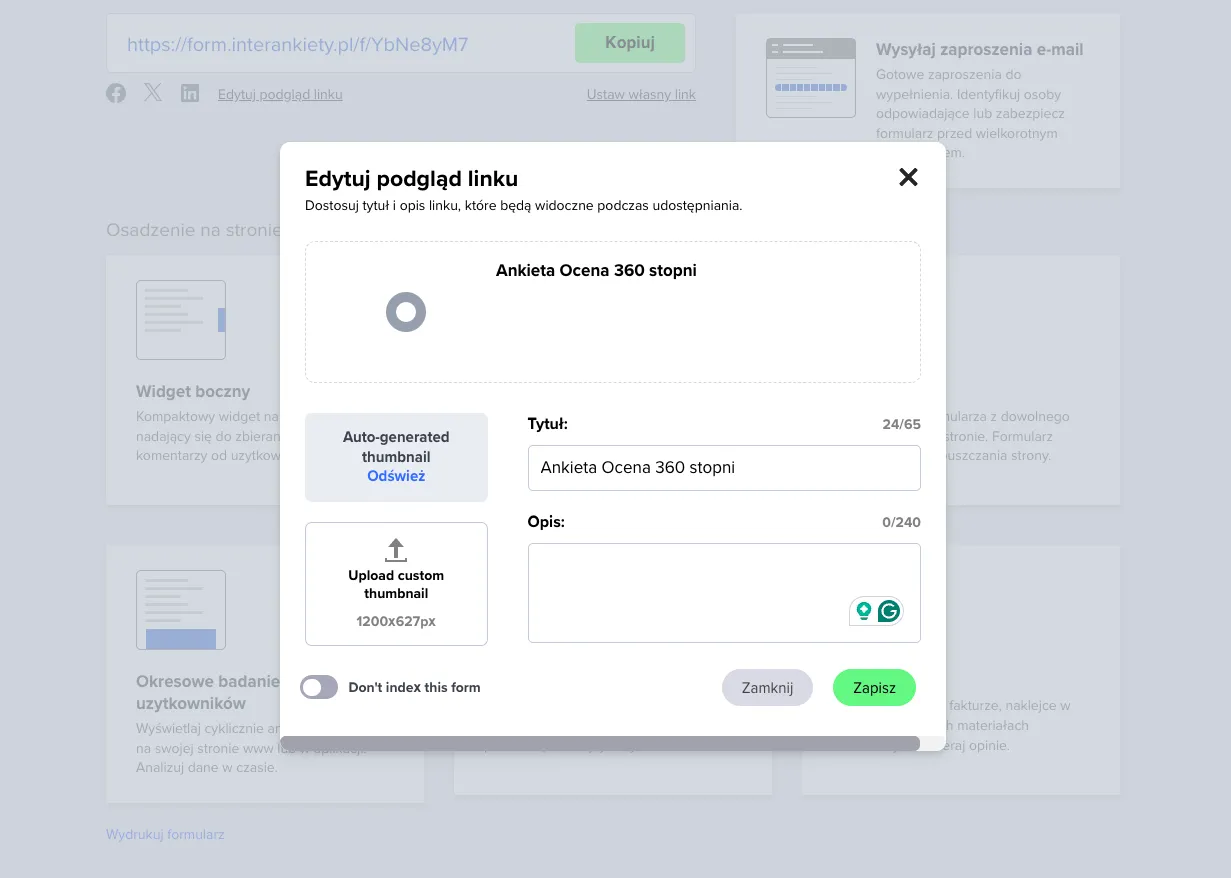Click the Wydrukuj formularz link
1231x878 pixels.
165,834
